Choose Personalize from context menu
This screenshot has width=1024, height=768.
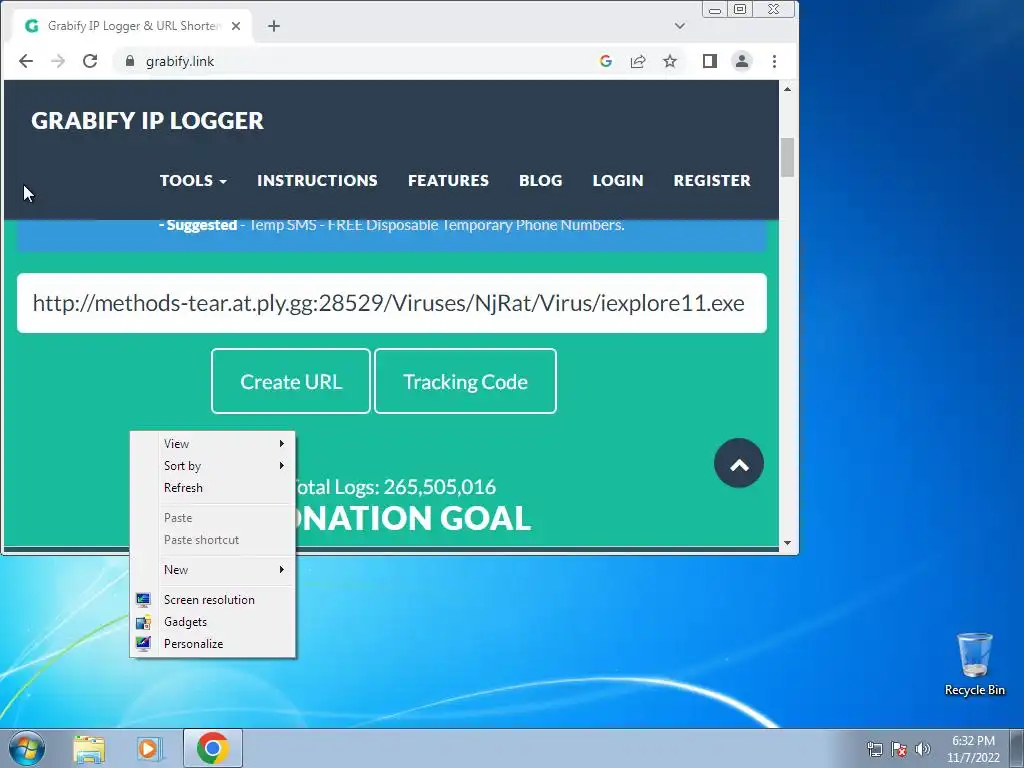(x=213, y=644)
